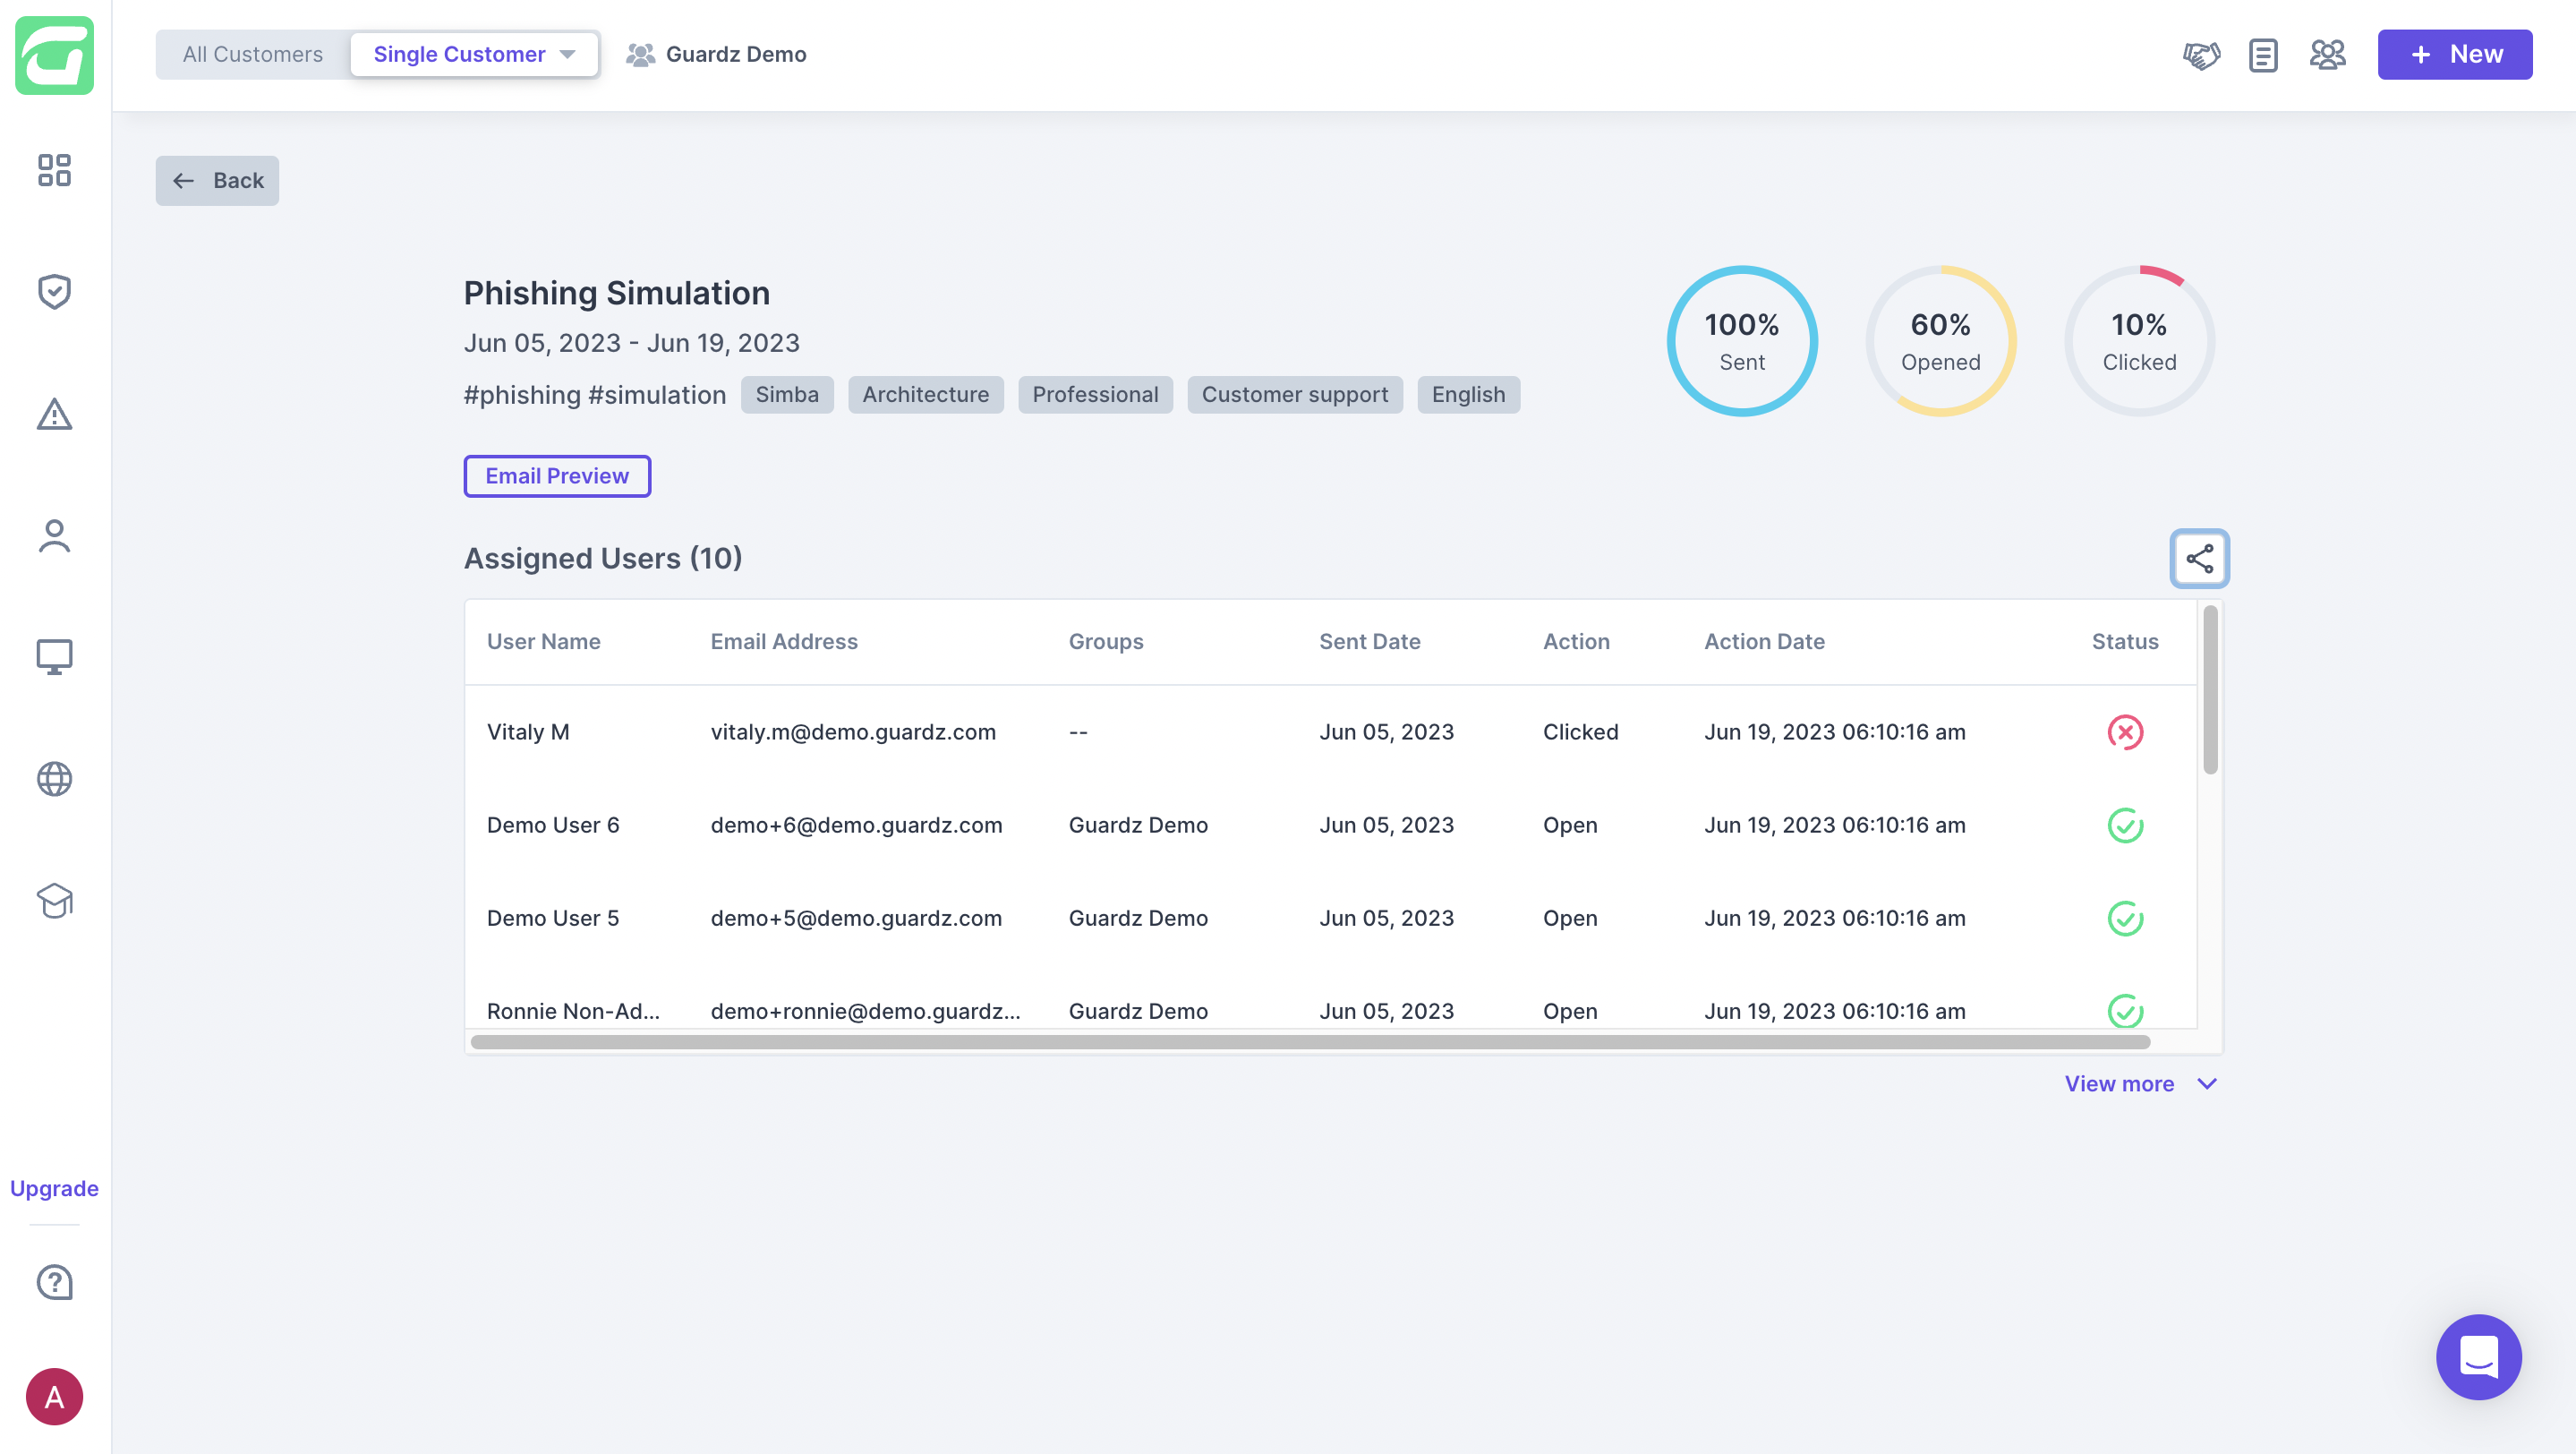This screenshot has width=2576, height=1454.
Task: Click the horizontal scrollbar under the table
Action: 1310,1042
